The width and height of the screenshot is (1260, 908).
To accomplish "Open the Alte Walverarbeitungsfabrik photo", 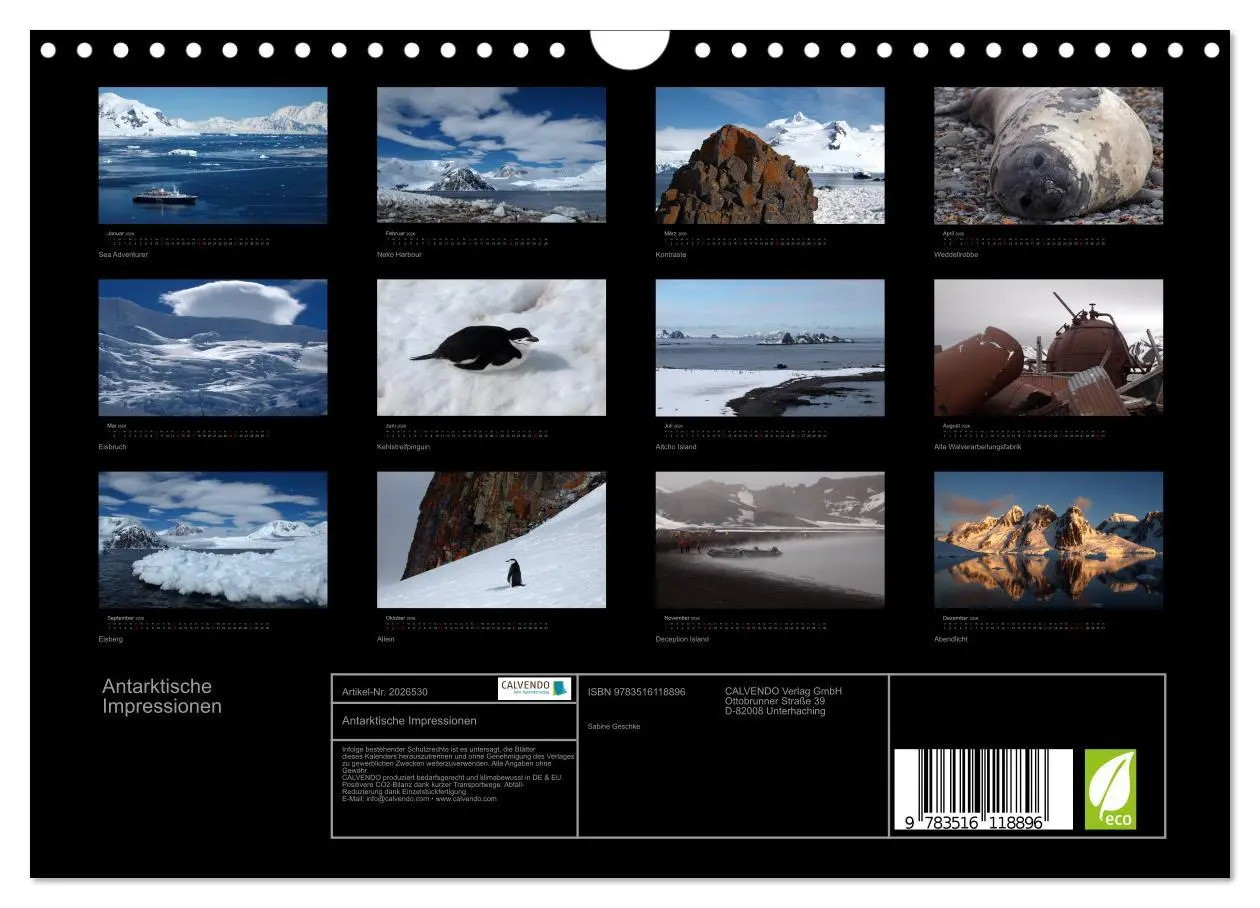I will click(x=1049, y=348).
